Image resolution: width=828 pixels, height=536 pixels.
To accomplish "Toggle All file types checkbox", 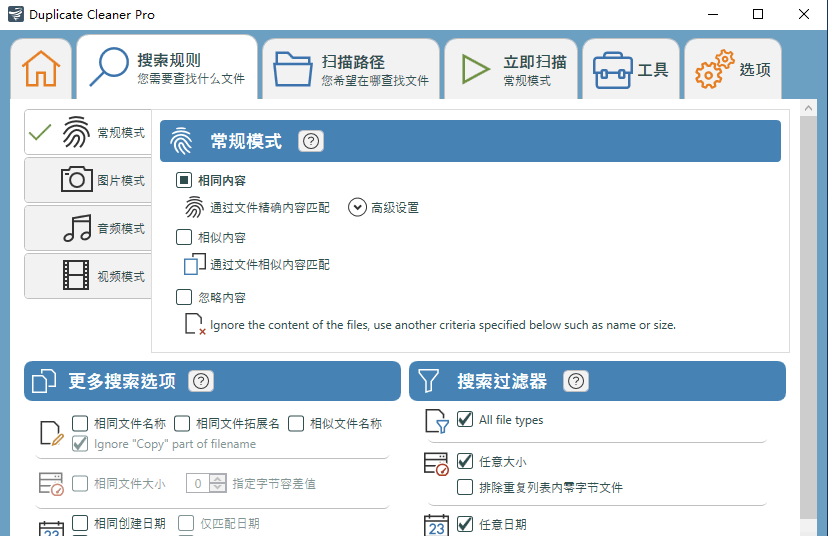I will (x=465, y=419).
